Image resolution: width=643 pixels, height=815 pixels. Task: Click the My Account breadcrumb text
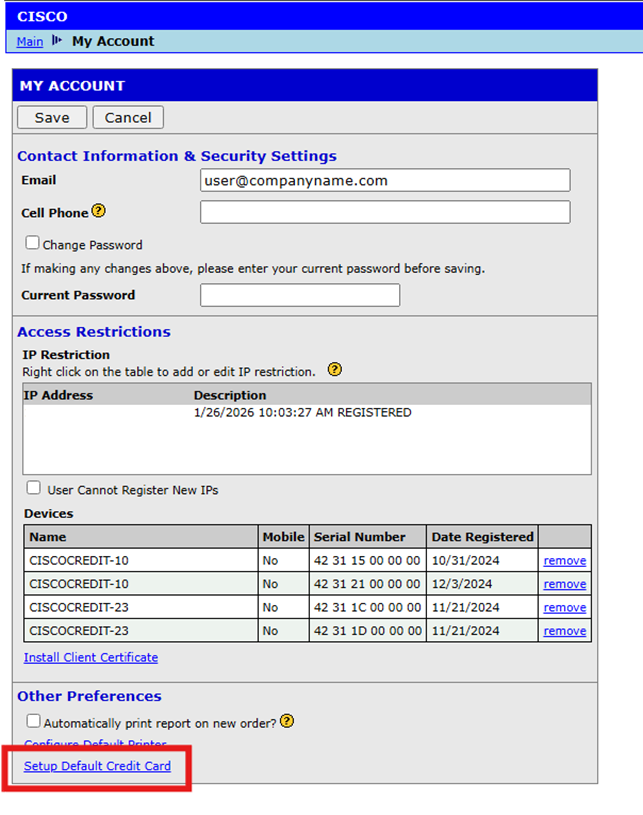point(113,41)
